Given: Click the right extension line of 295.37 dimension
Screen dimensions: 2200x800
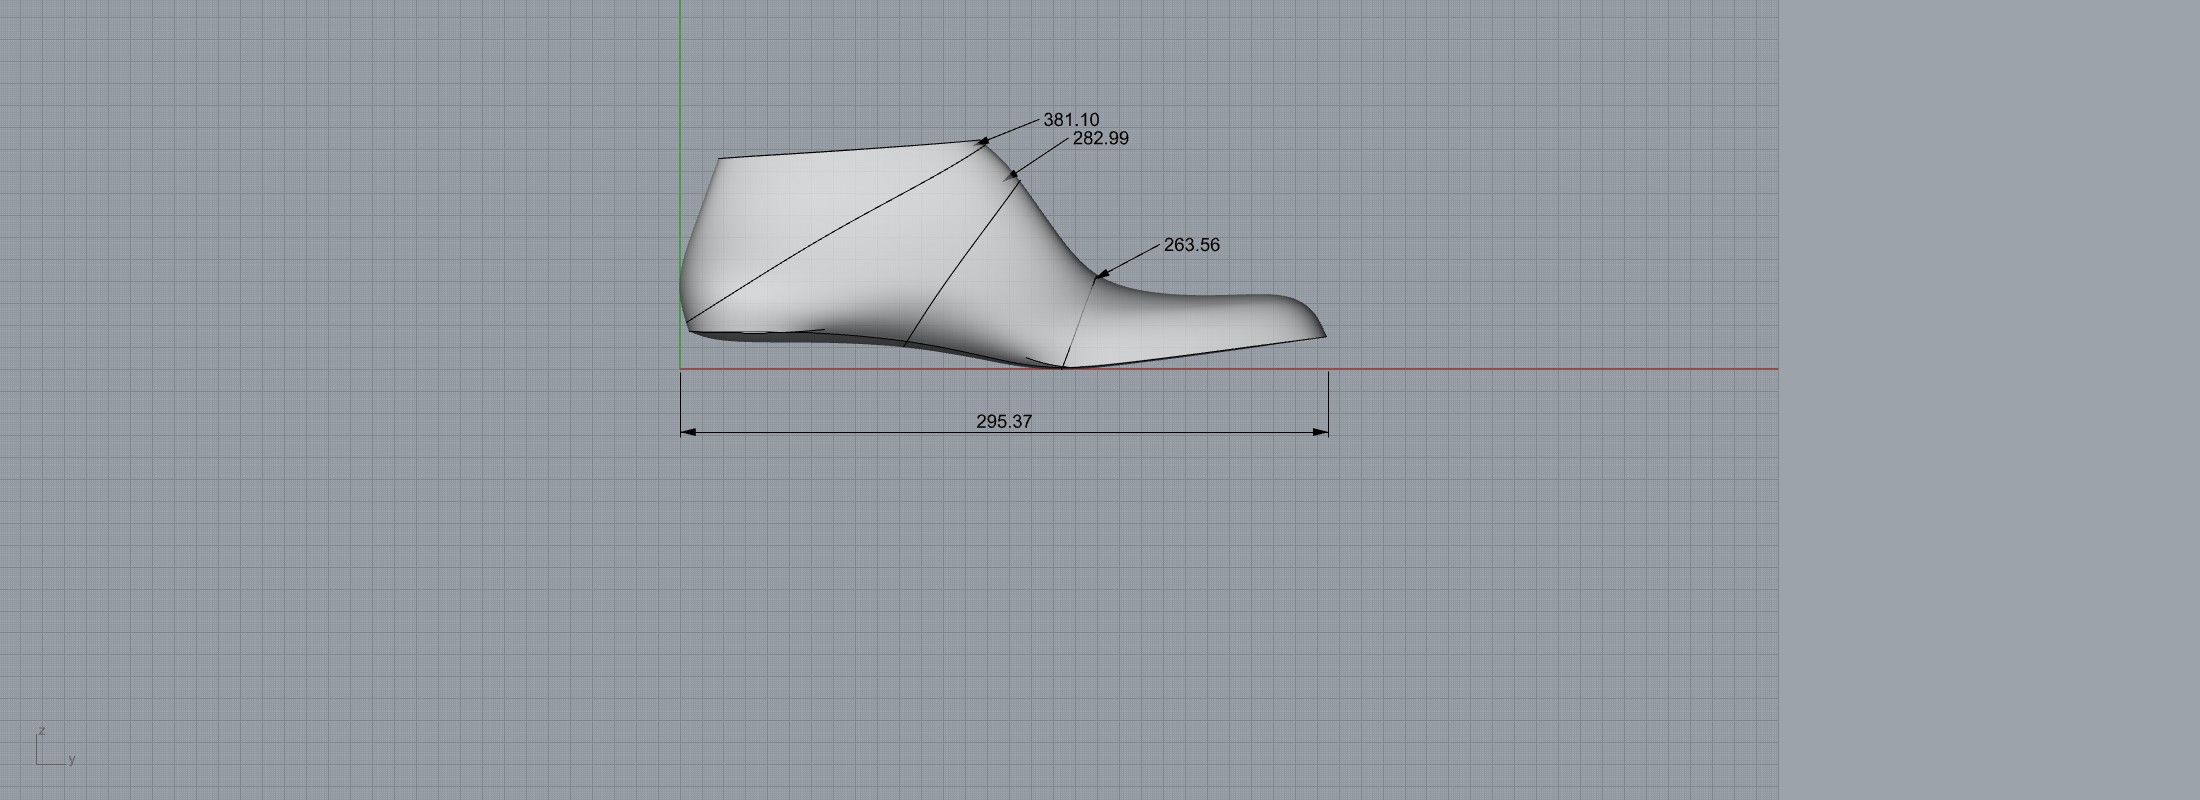Looking at the screenshot, I should (x=1328, y=400).
